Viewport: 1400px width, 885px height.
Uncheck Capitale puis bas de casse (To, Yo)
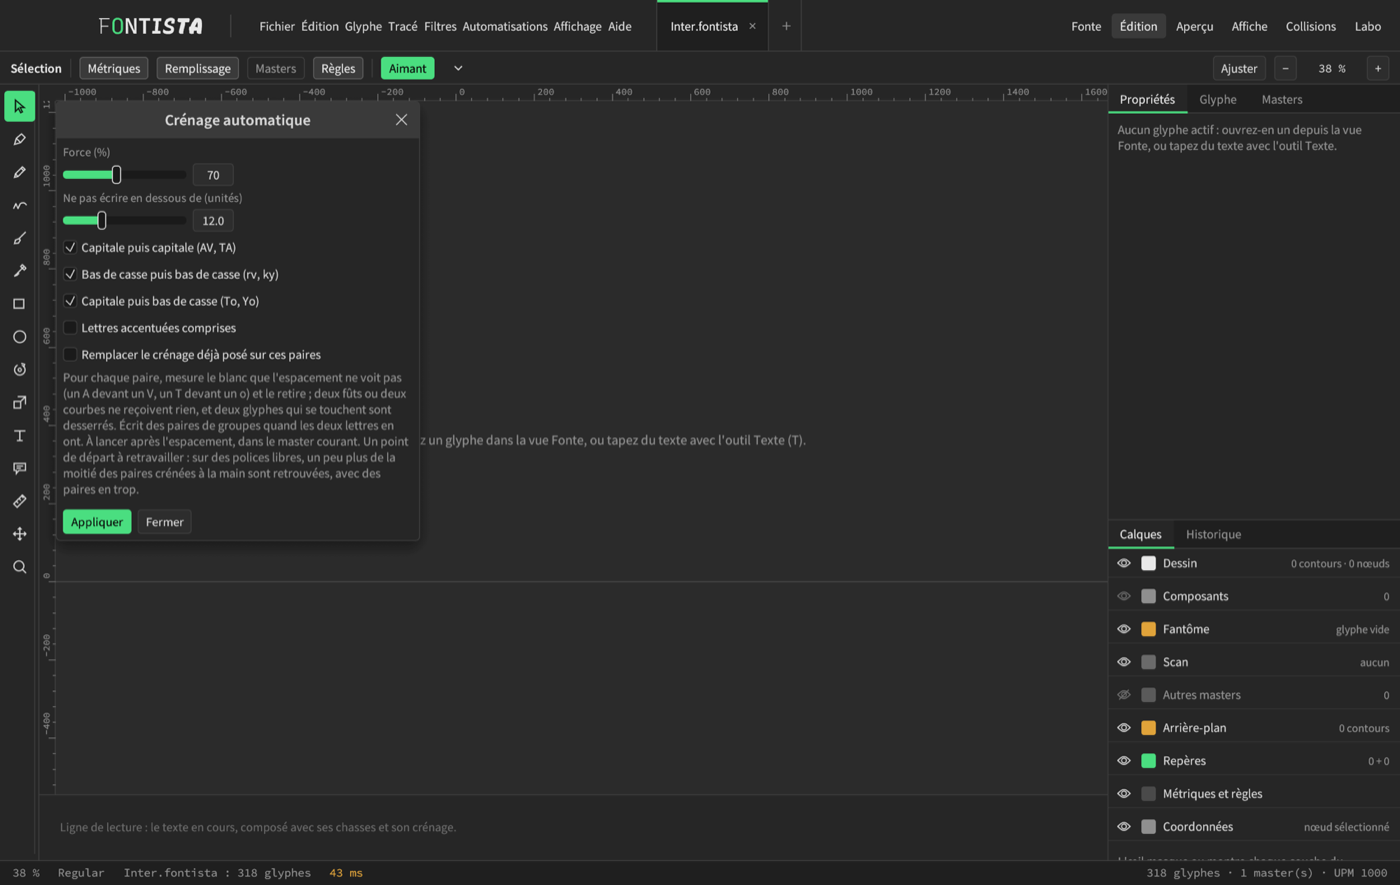pos(70,301)
